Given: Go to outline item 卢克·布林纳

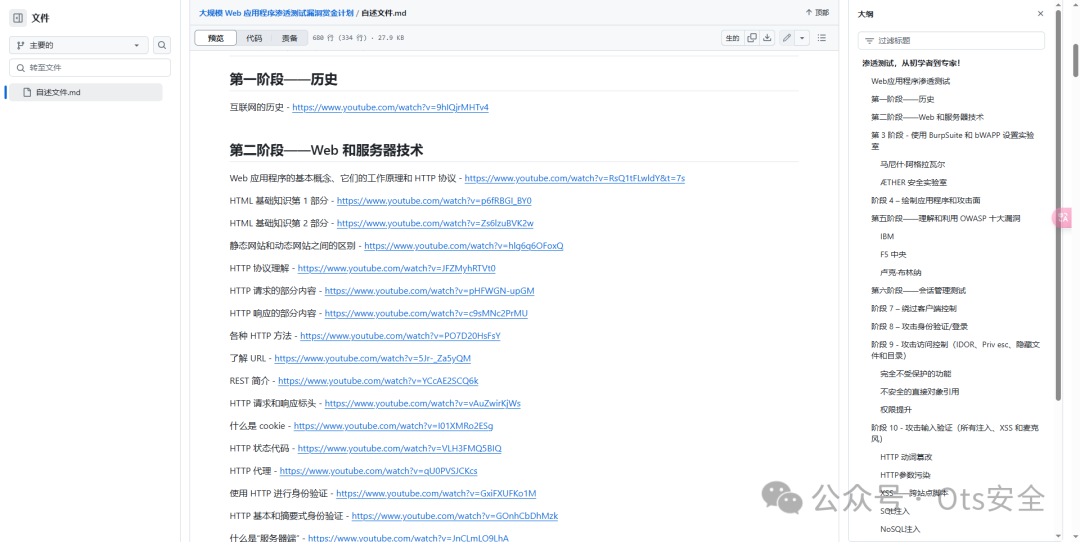Looking at the screenshot, I should (x=900, y=273).
